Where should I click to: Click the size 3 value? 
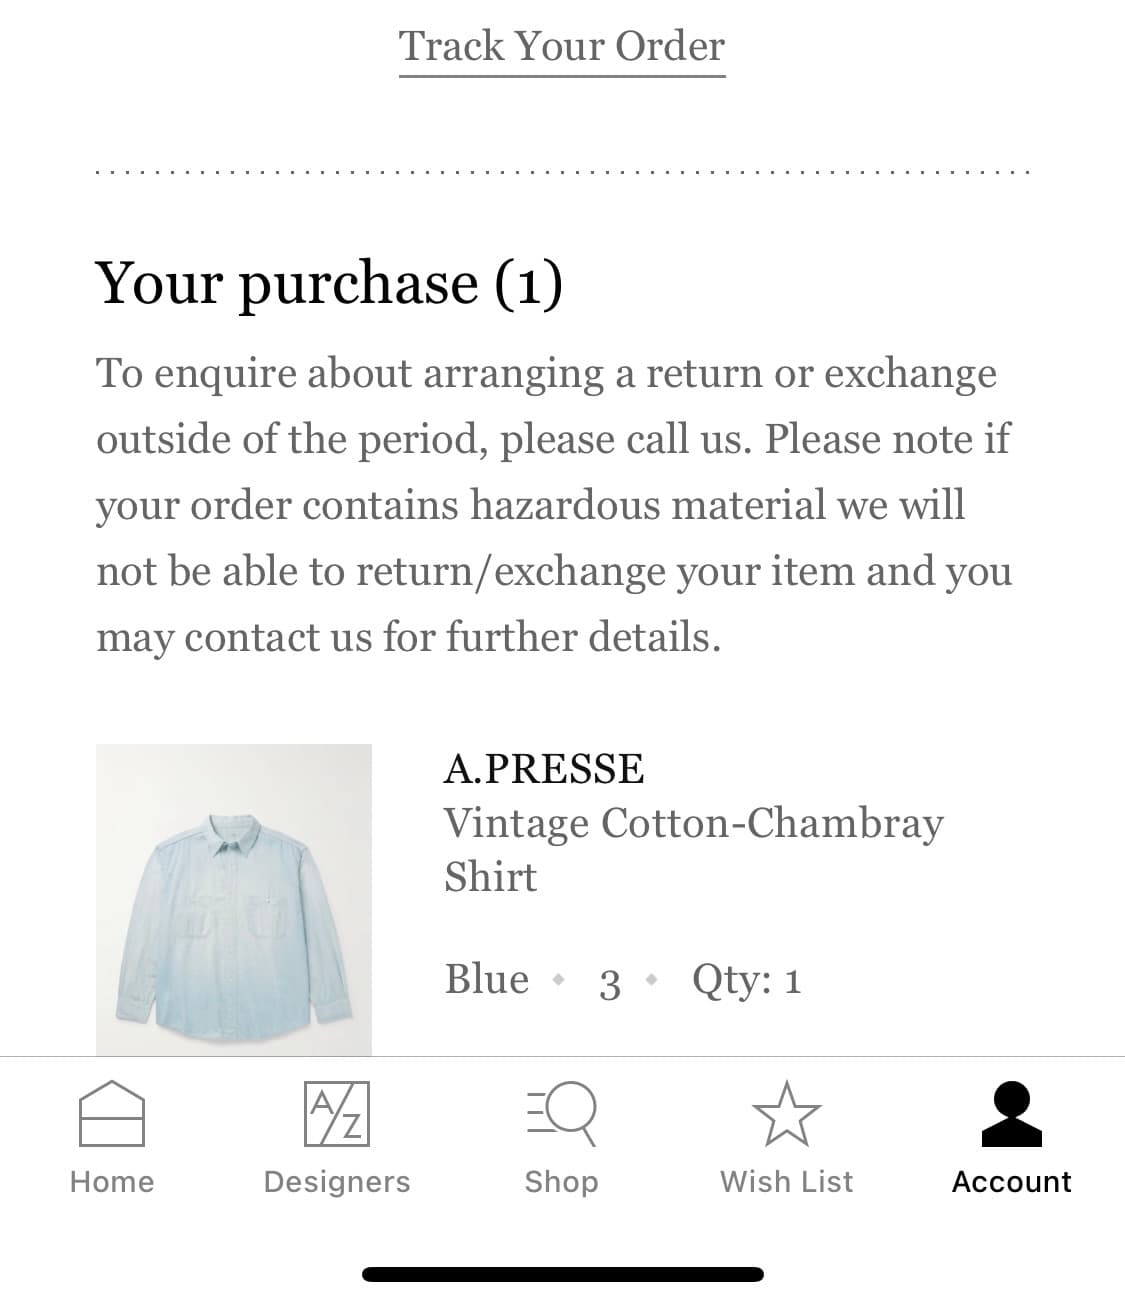click(x=609, y=983)
